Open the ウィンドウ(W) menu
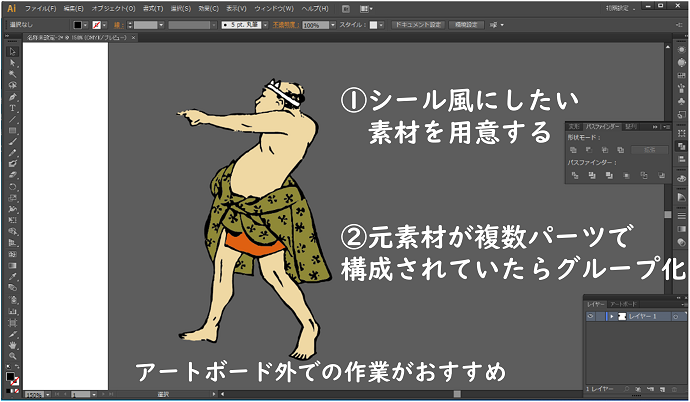The width and height of the screenshot is (690, 402). [x=274, y=8]
